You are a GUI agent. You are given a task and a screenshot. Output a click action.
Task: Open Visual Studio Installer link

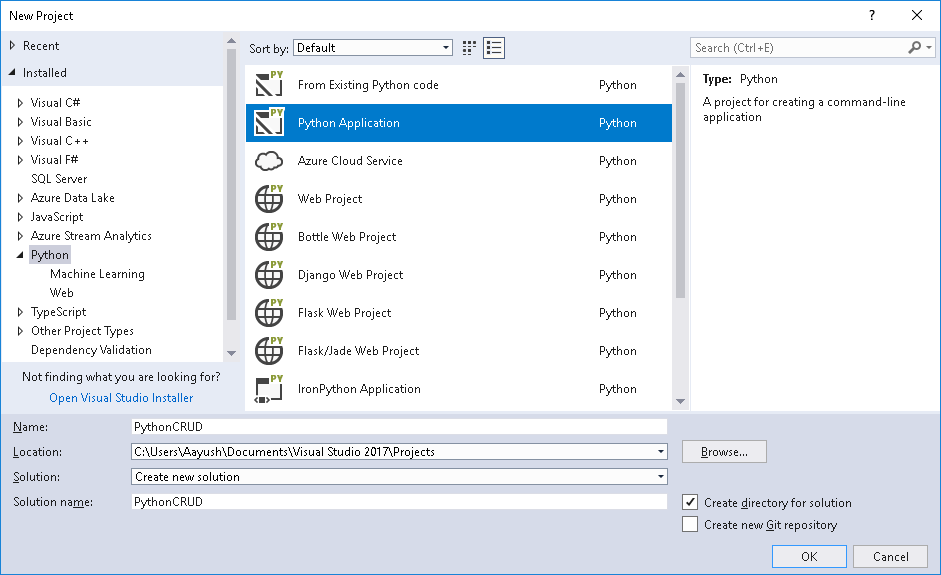pos(121,398)
